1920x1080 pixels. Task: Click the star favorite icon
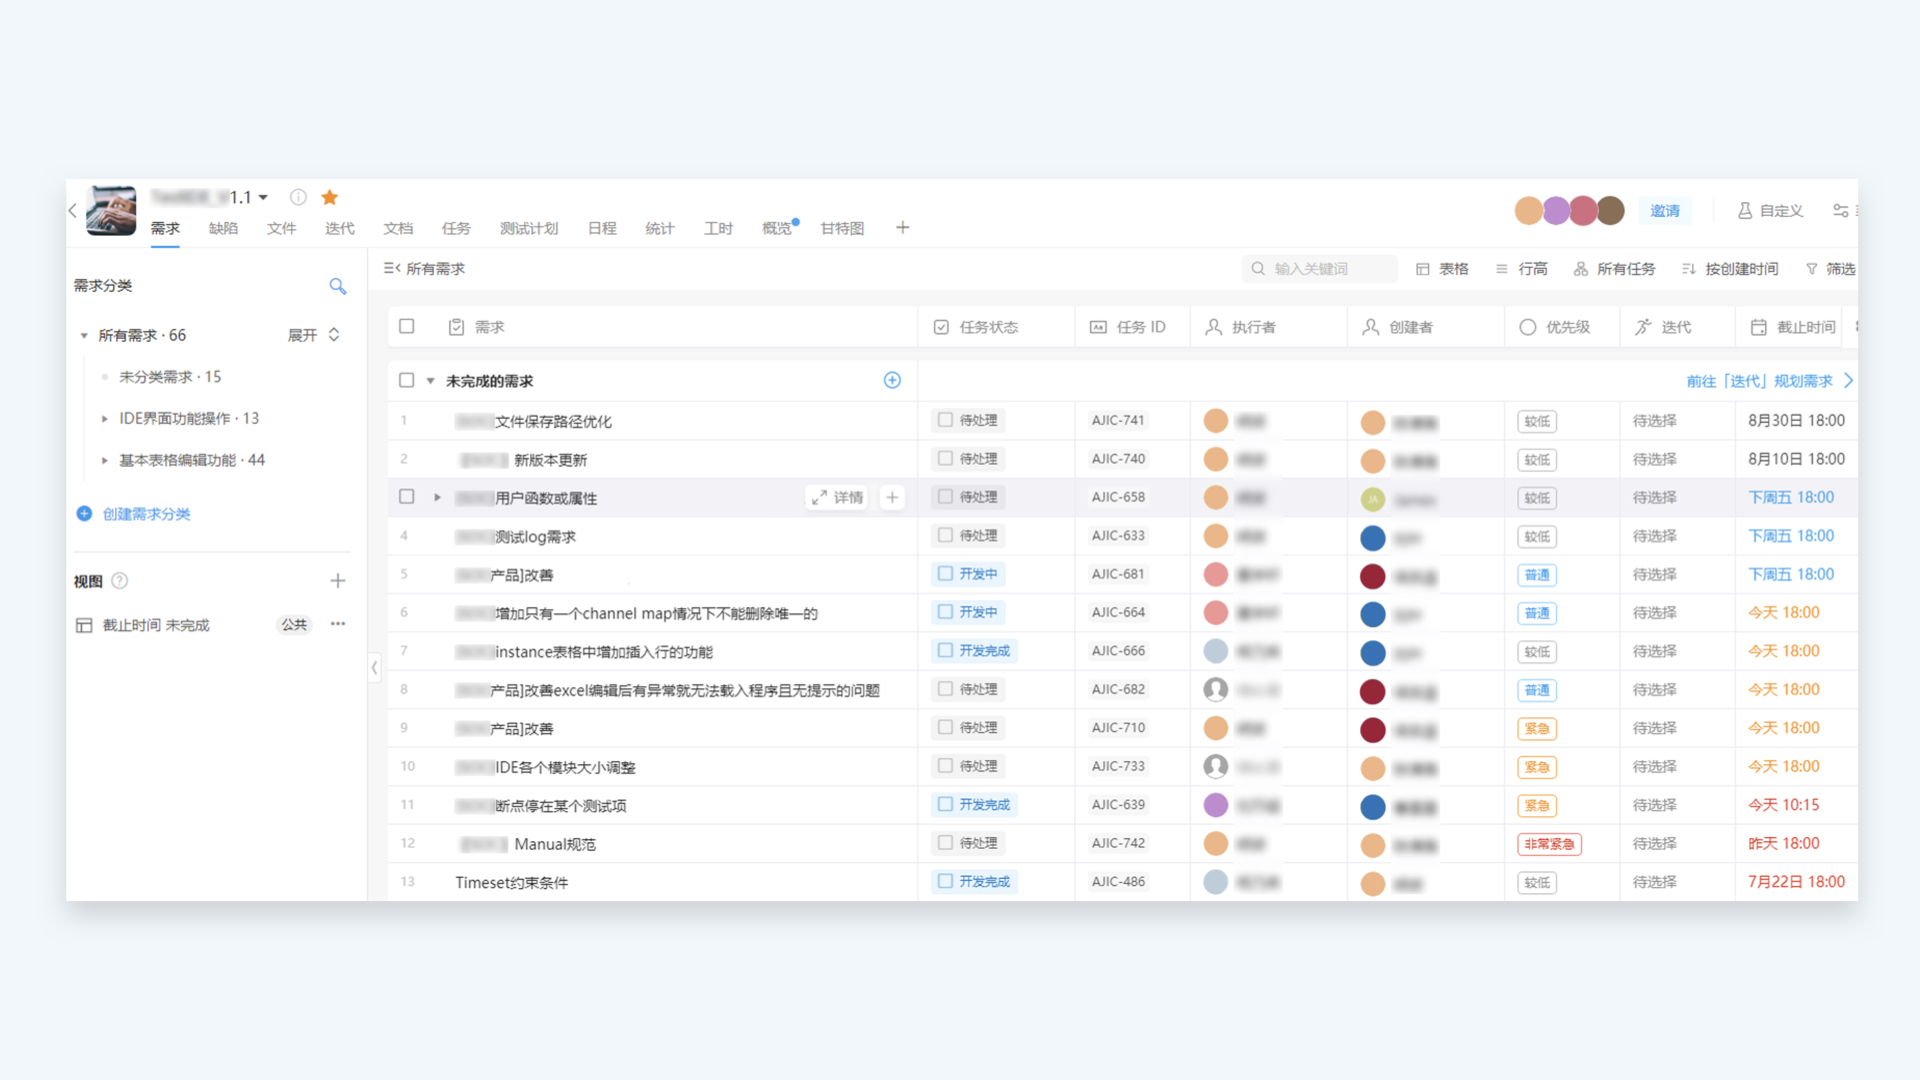330,197
